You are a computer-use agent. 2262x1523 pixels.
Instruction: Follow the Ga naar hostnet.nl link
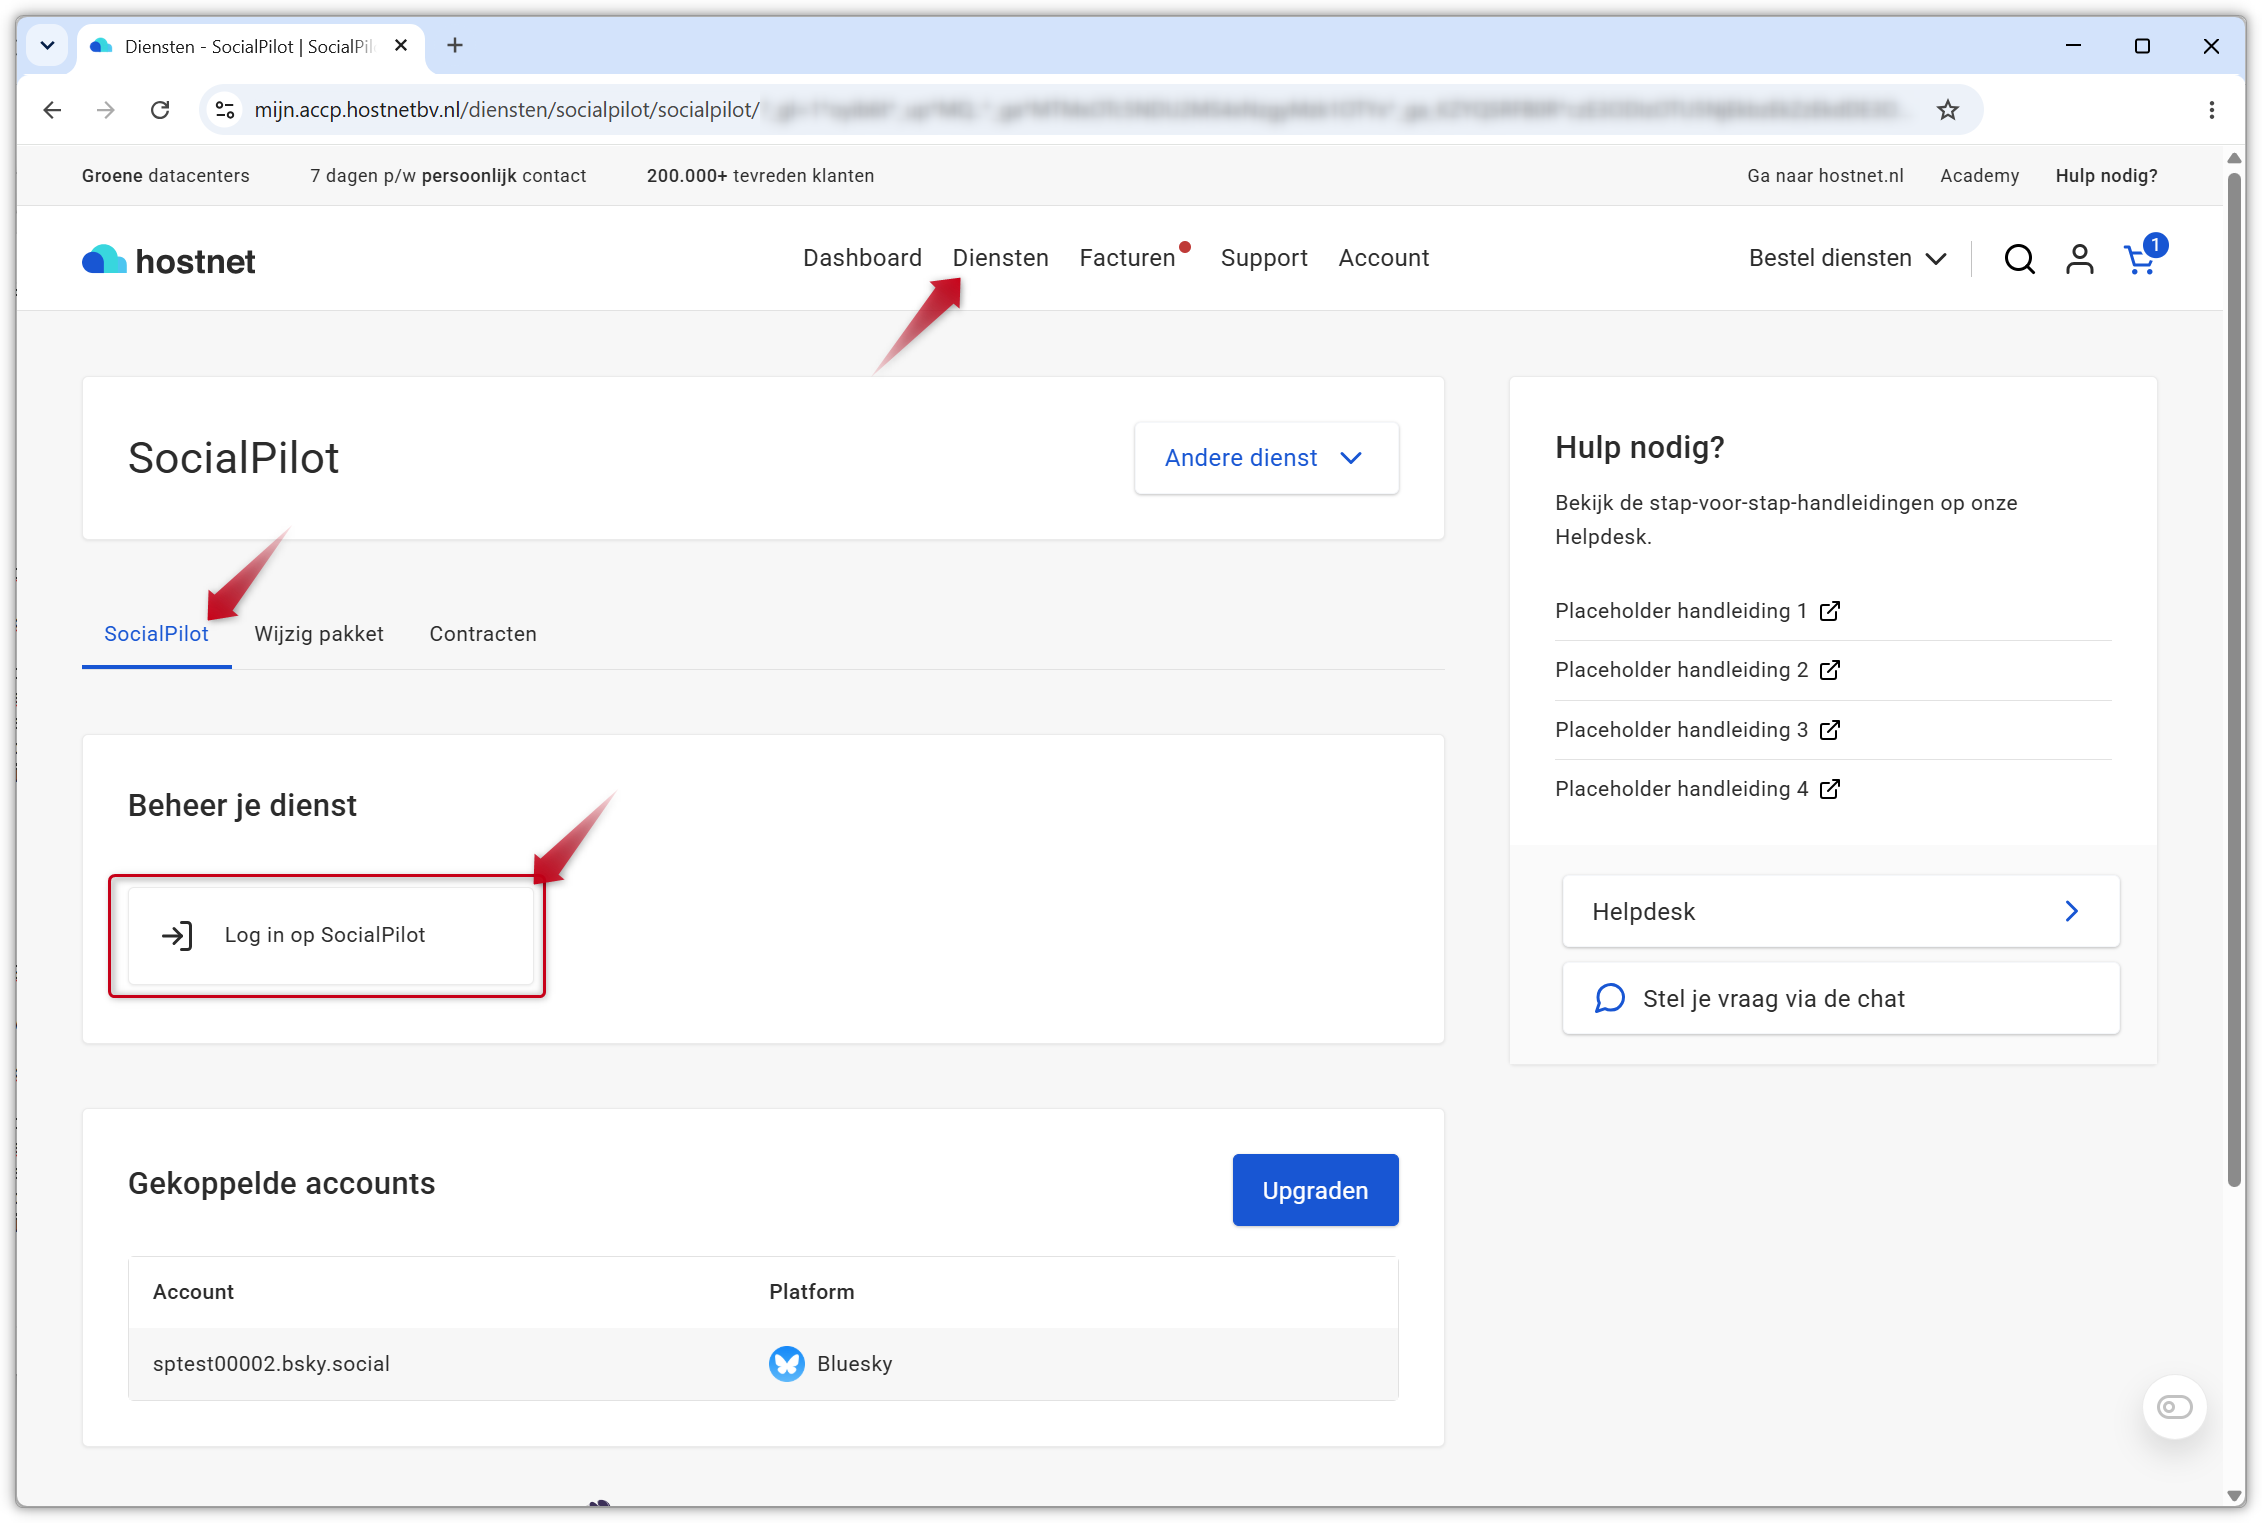(x=1825, y=176)
